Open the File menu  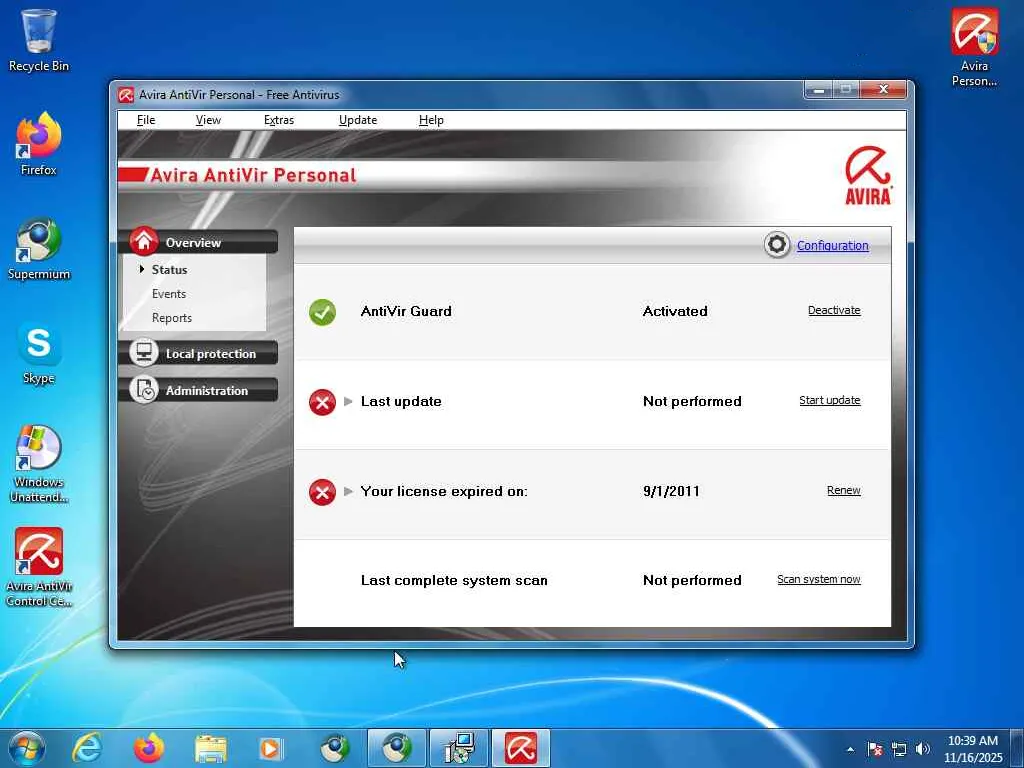point(146,120)
